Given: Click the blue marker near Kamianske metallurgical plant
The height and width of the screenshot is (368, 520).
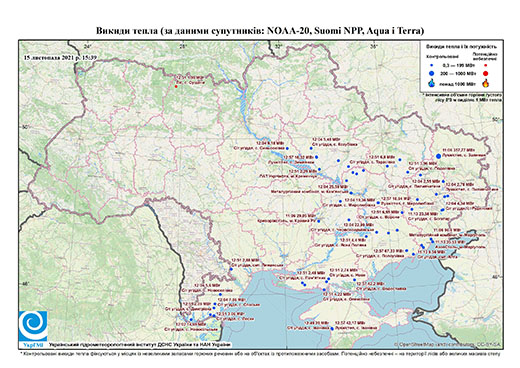Looking at the screenshot, I should [351, 193].
